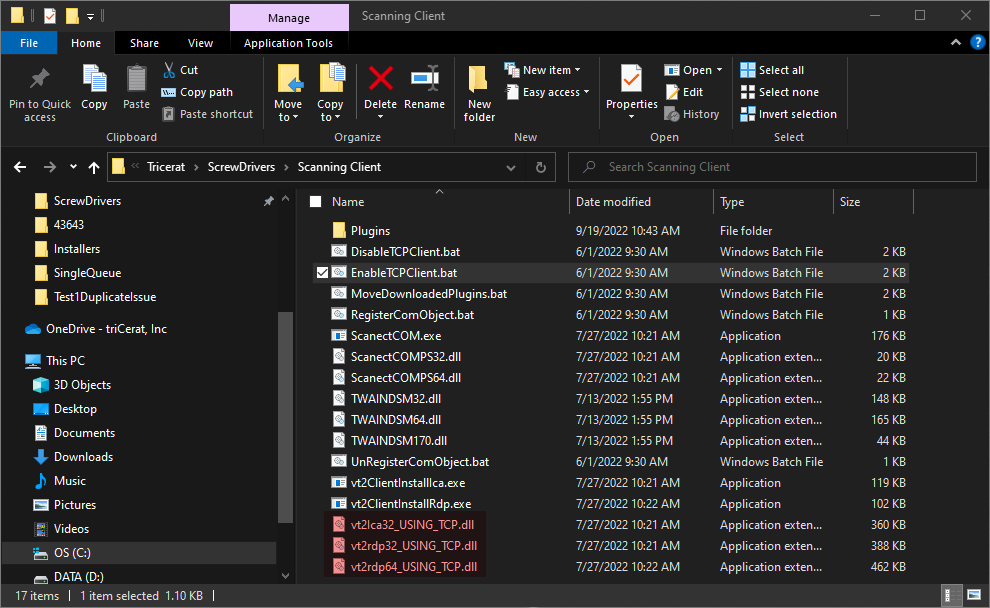
Task: Collapse the ribbon with the chevron arrow
Action: (955, 43)
